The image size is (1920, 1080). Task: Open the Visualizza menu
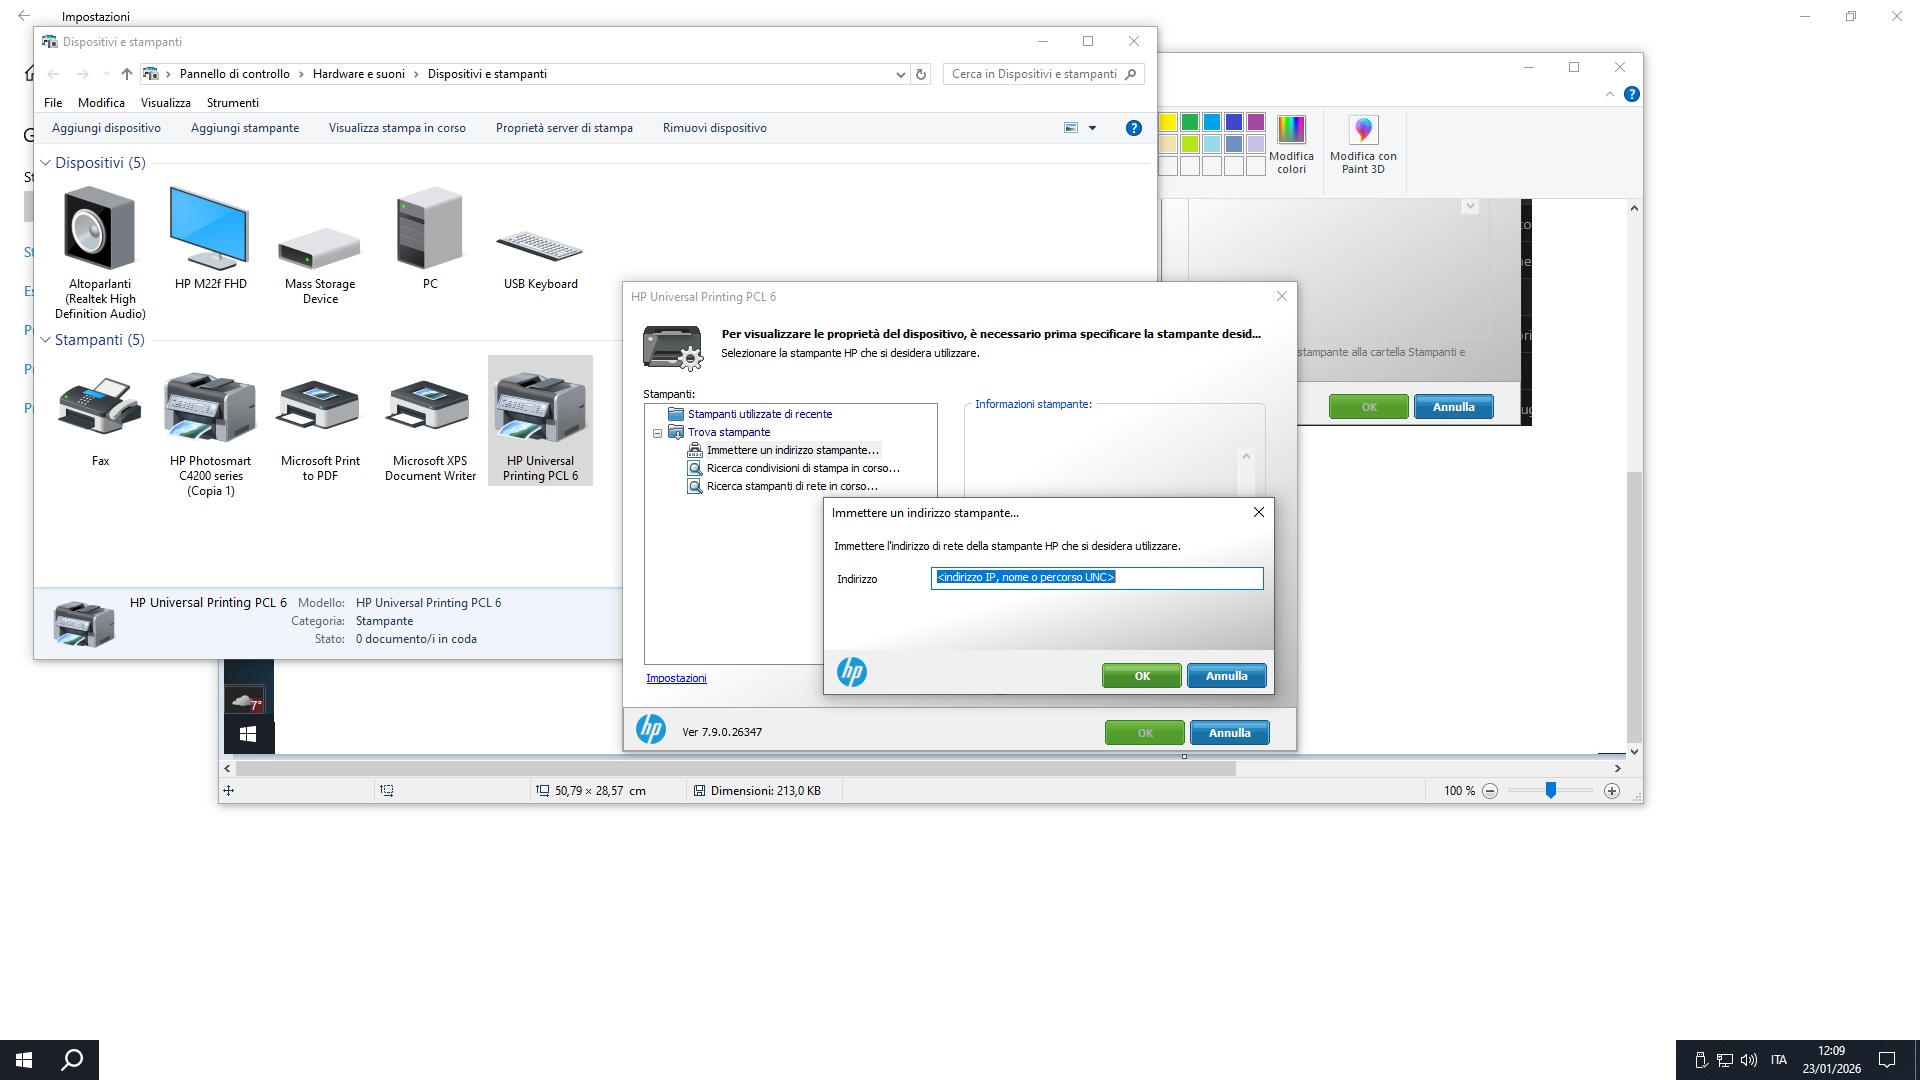tap(165, 103)
